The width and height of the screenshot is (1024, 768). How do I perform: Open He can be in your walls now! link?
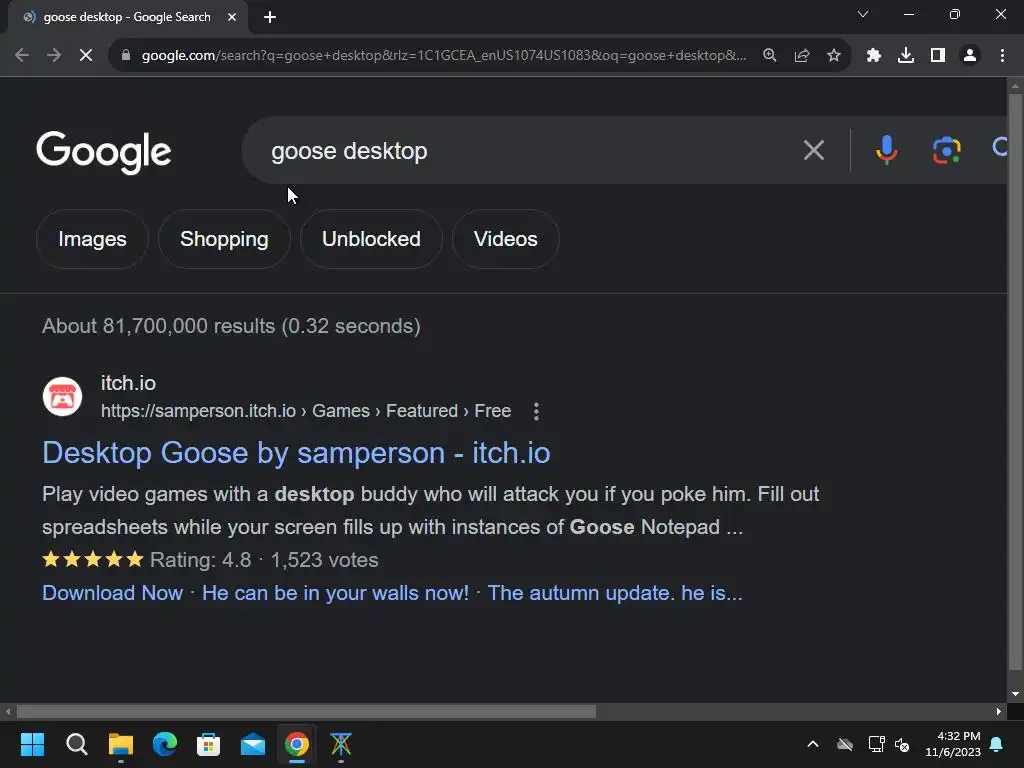coord(335,593)
